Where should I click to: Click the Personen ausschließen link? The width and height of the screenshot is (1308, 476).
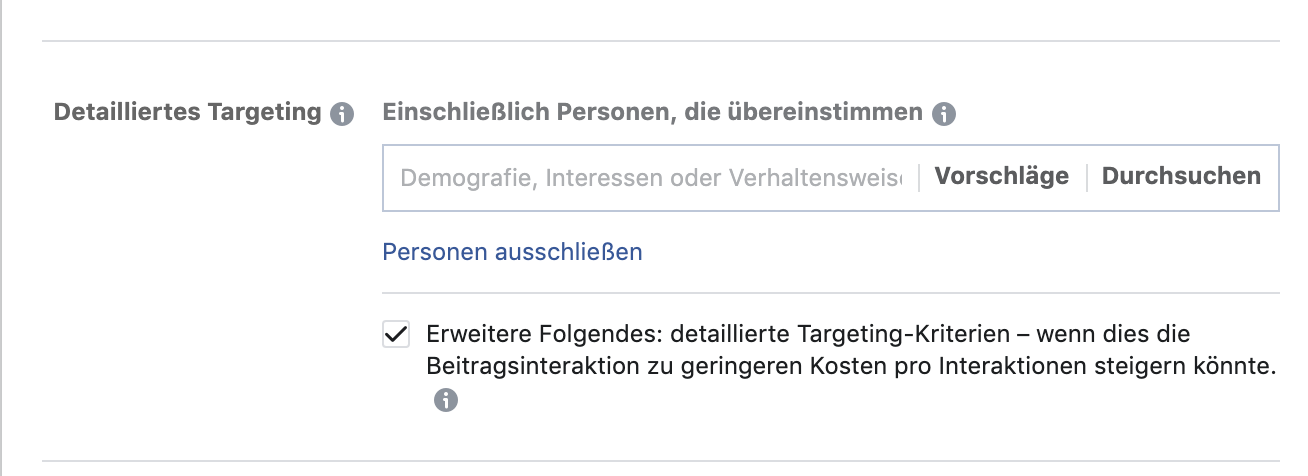tap(512, 252)
